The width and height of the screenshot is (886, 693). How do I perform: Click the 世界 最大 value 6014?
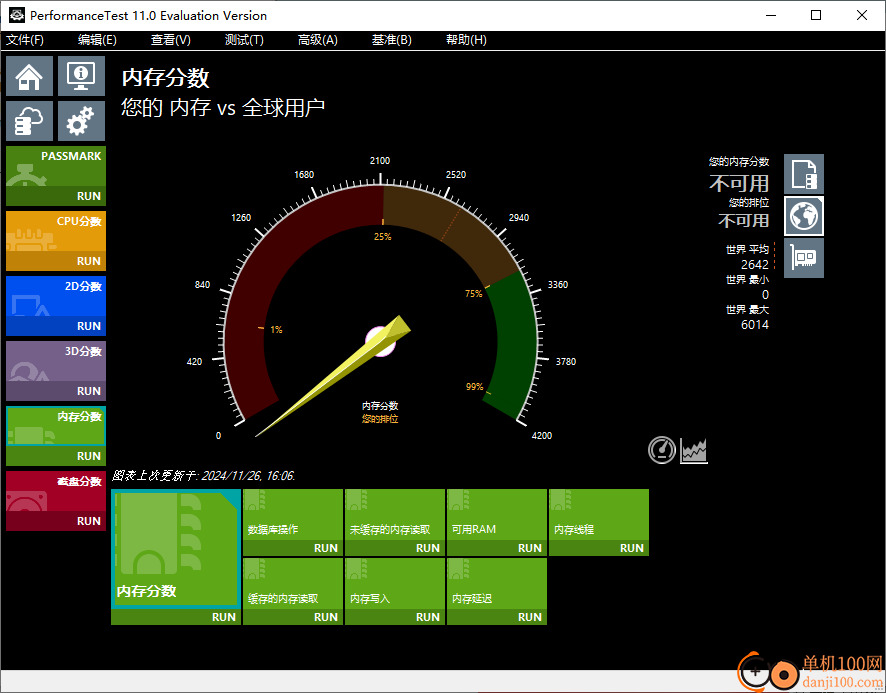point(754,325)
